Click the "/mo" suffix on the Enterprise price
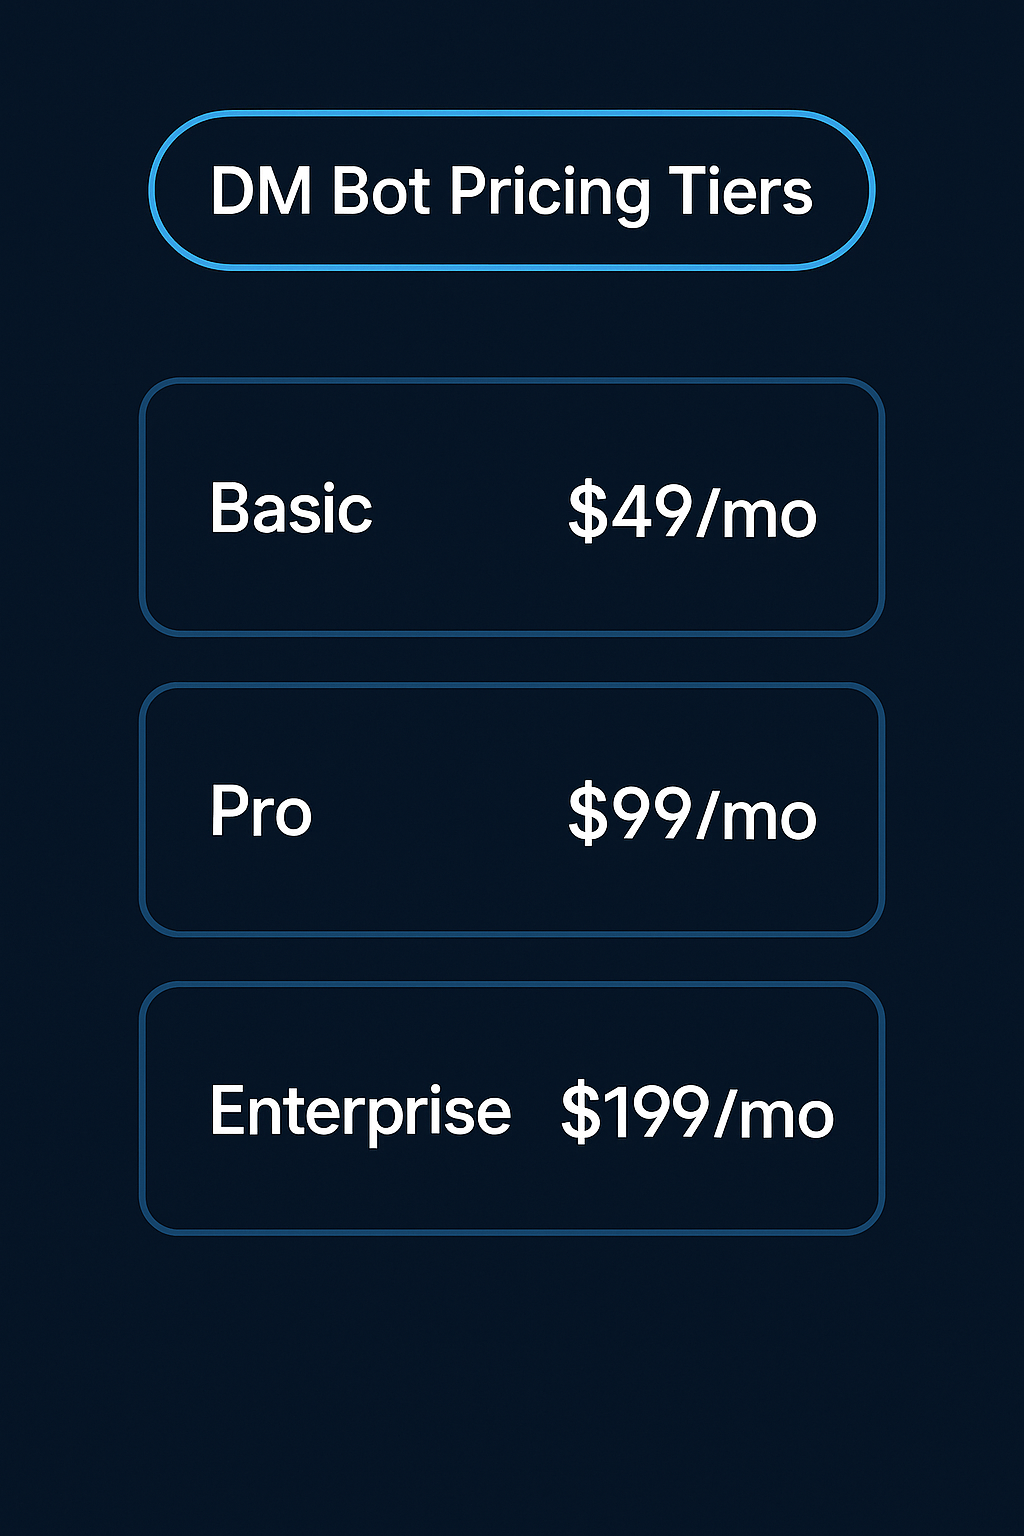Viewport: 1024px width, 1536px height. [775, 1114]
